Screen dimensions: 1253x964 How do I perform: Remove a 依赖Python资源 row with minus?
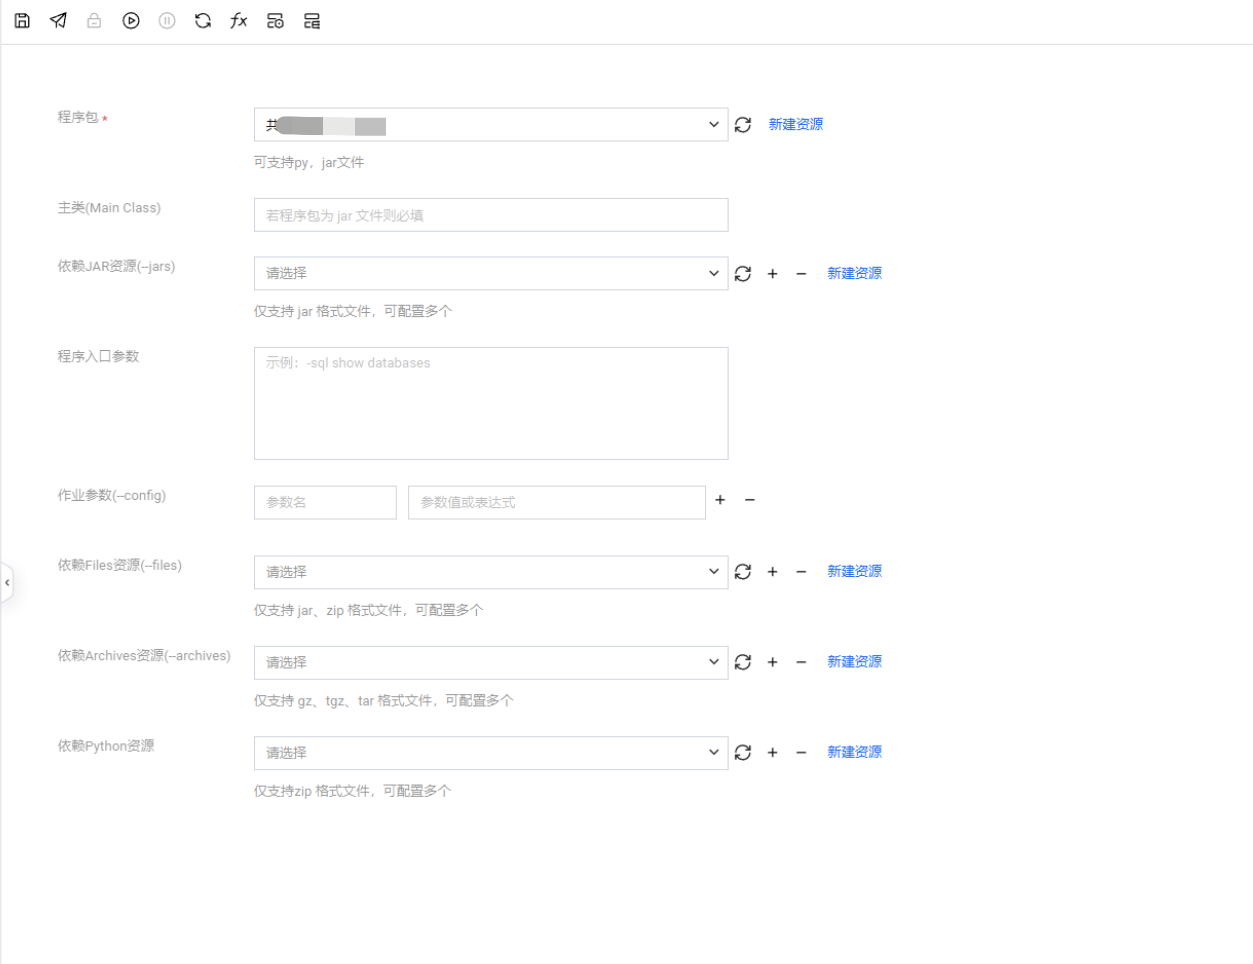tap(801, 752)
